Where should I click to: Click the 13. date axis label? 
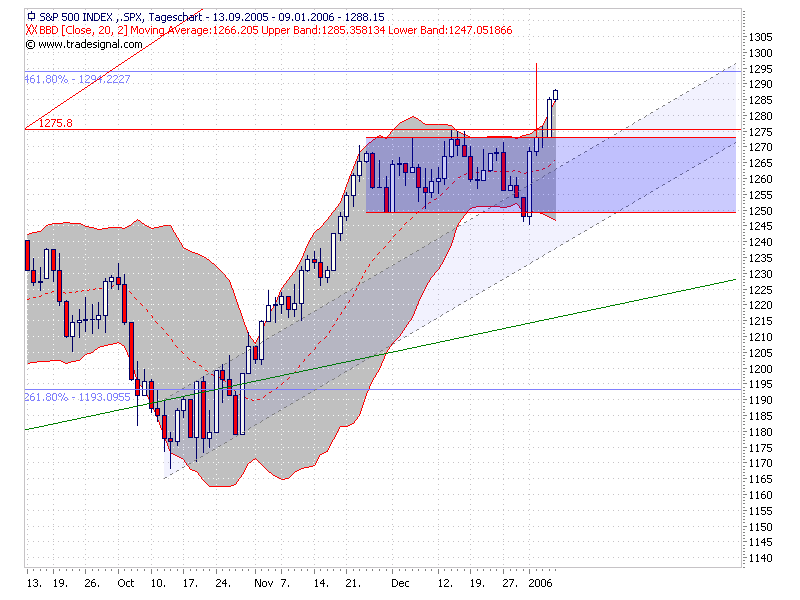34,583
